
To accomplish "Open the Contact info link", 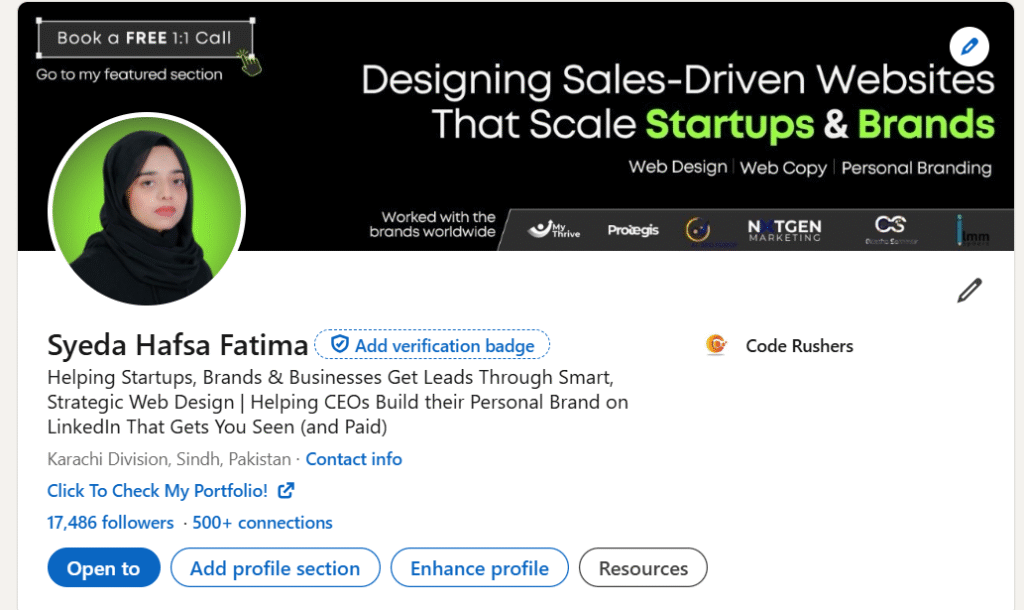I will (354, 459).
